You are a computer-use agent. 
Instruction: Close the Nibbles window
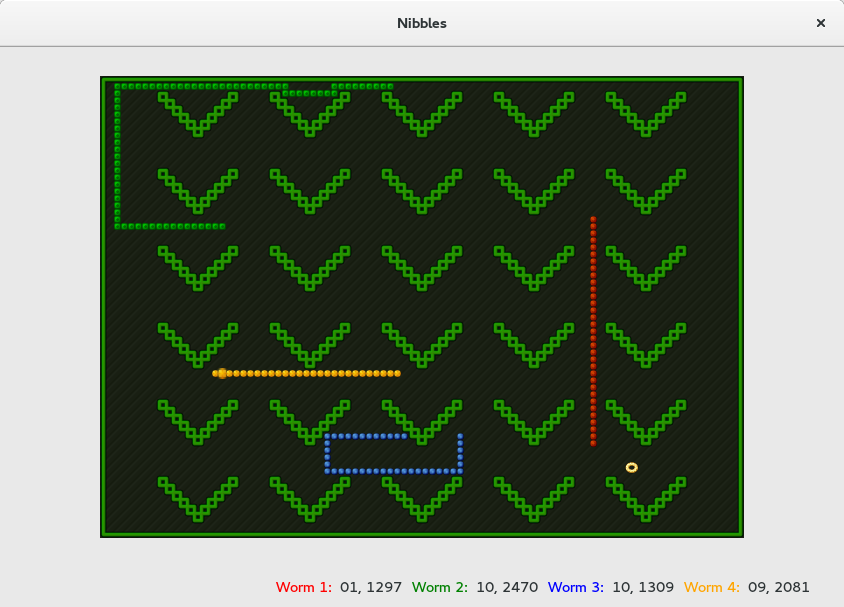(x=820, y=23)
